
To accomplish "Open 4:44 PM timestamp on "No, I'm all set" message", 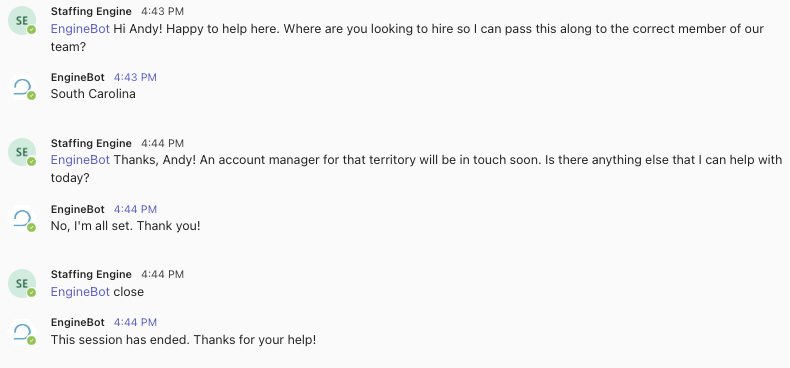I will [135, 209].
